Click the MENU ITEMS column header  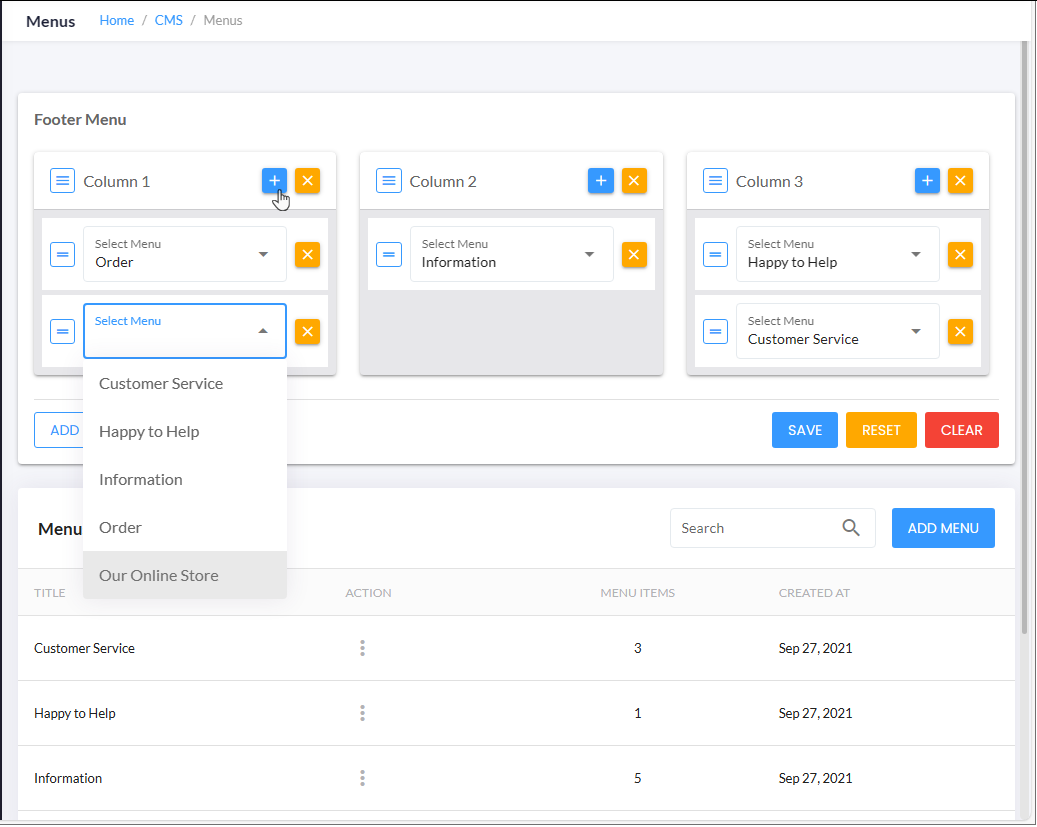coord(638,593)
